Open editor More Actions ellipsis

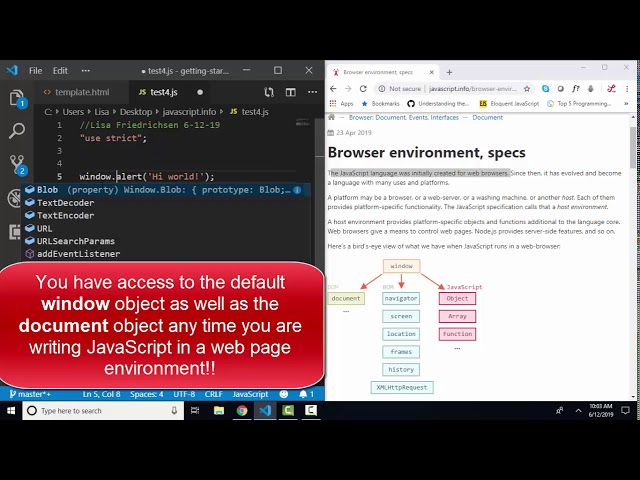313,92
